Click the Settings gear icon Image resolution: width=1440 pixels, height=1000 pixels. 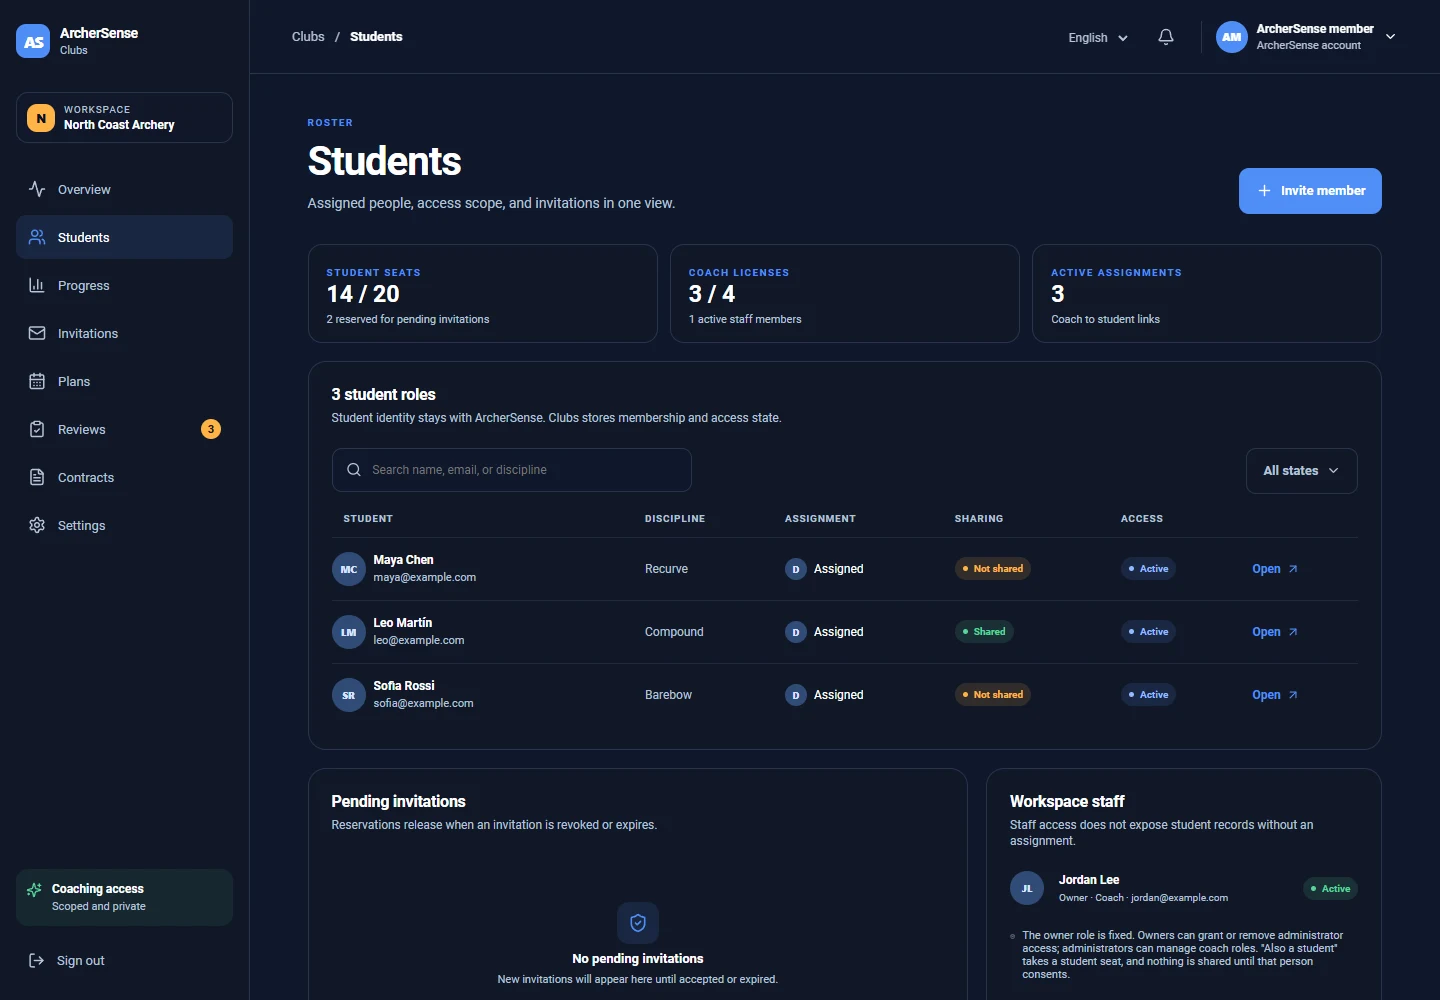click(37, 525)
